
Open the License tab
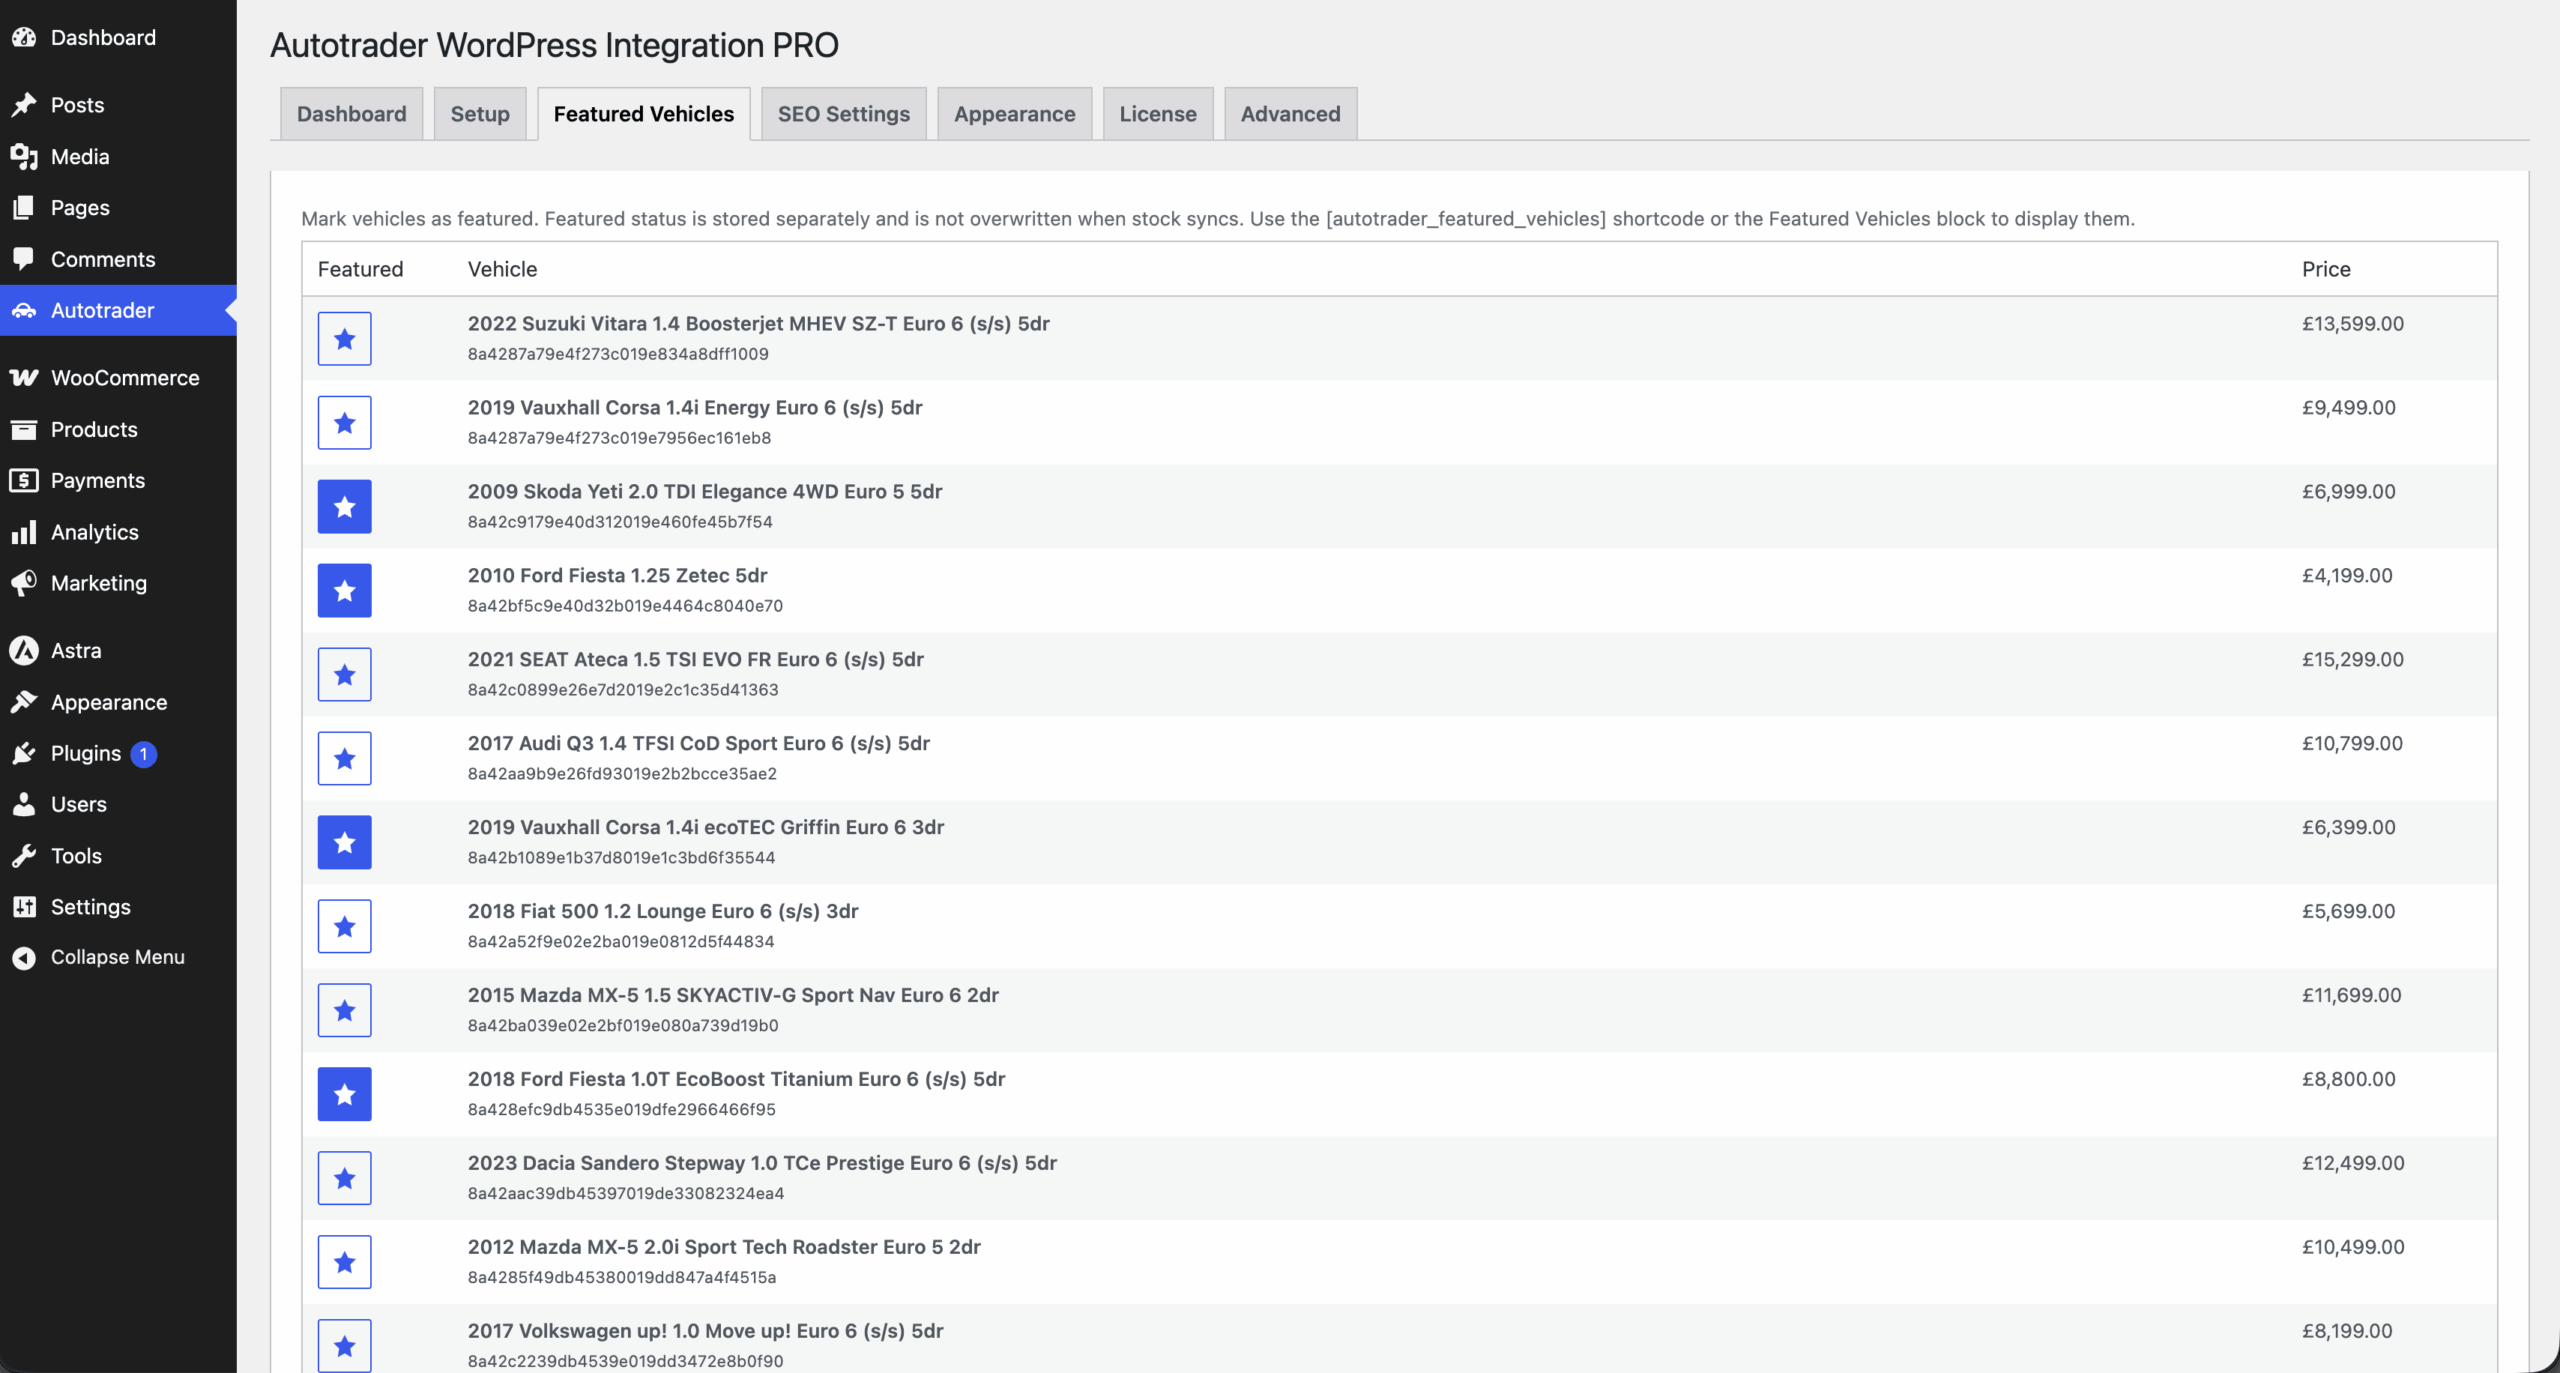tap(1158, 114)
